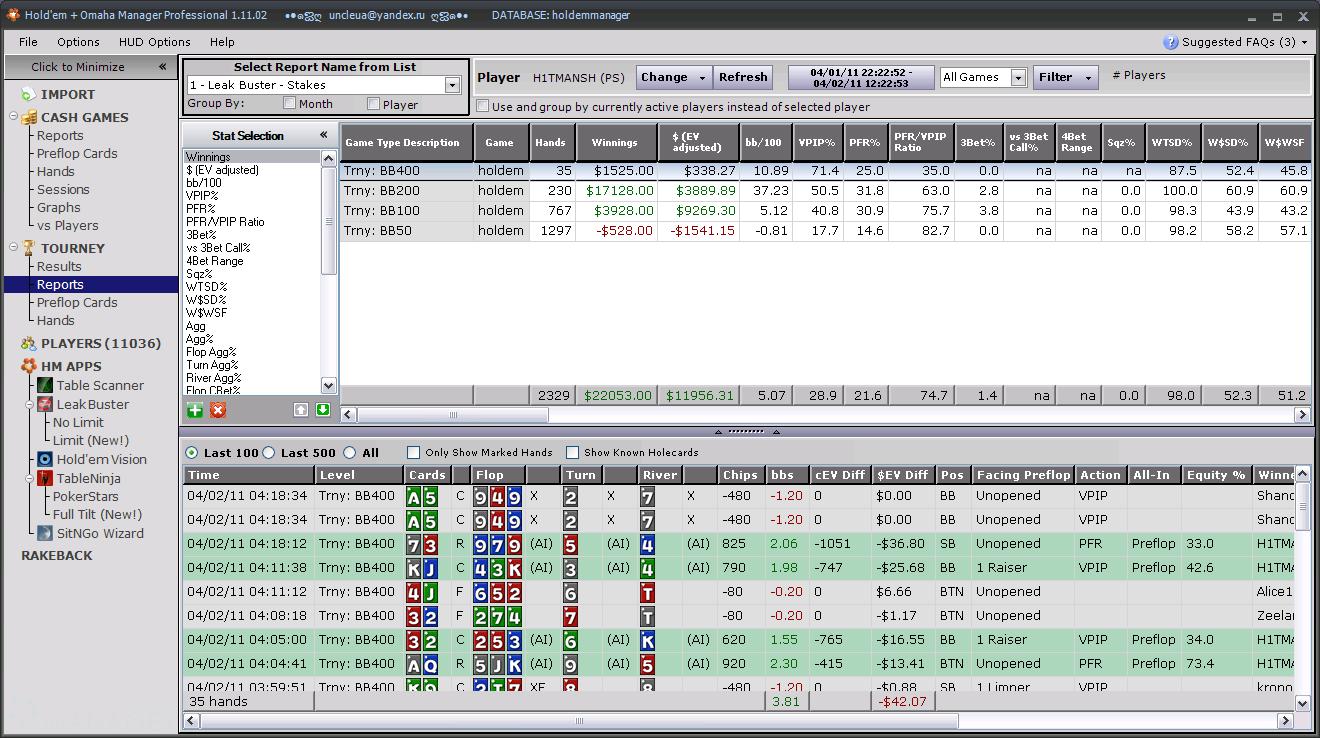Viewport: 1320px width, 738px height.
Task: Sort by the bb/100 column header
Action: [x=766, y=142]
